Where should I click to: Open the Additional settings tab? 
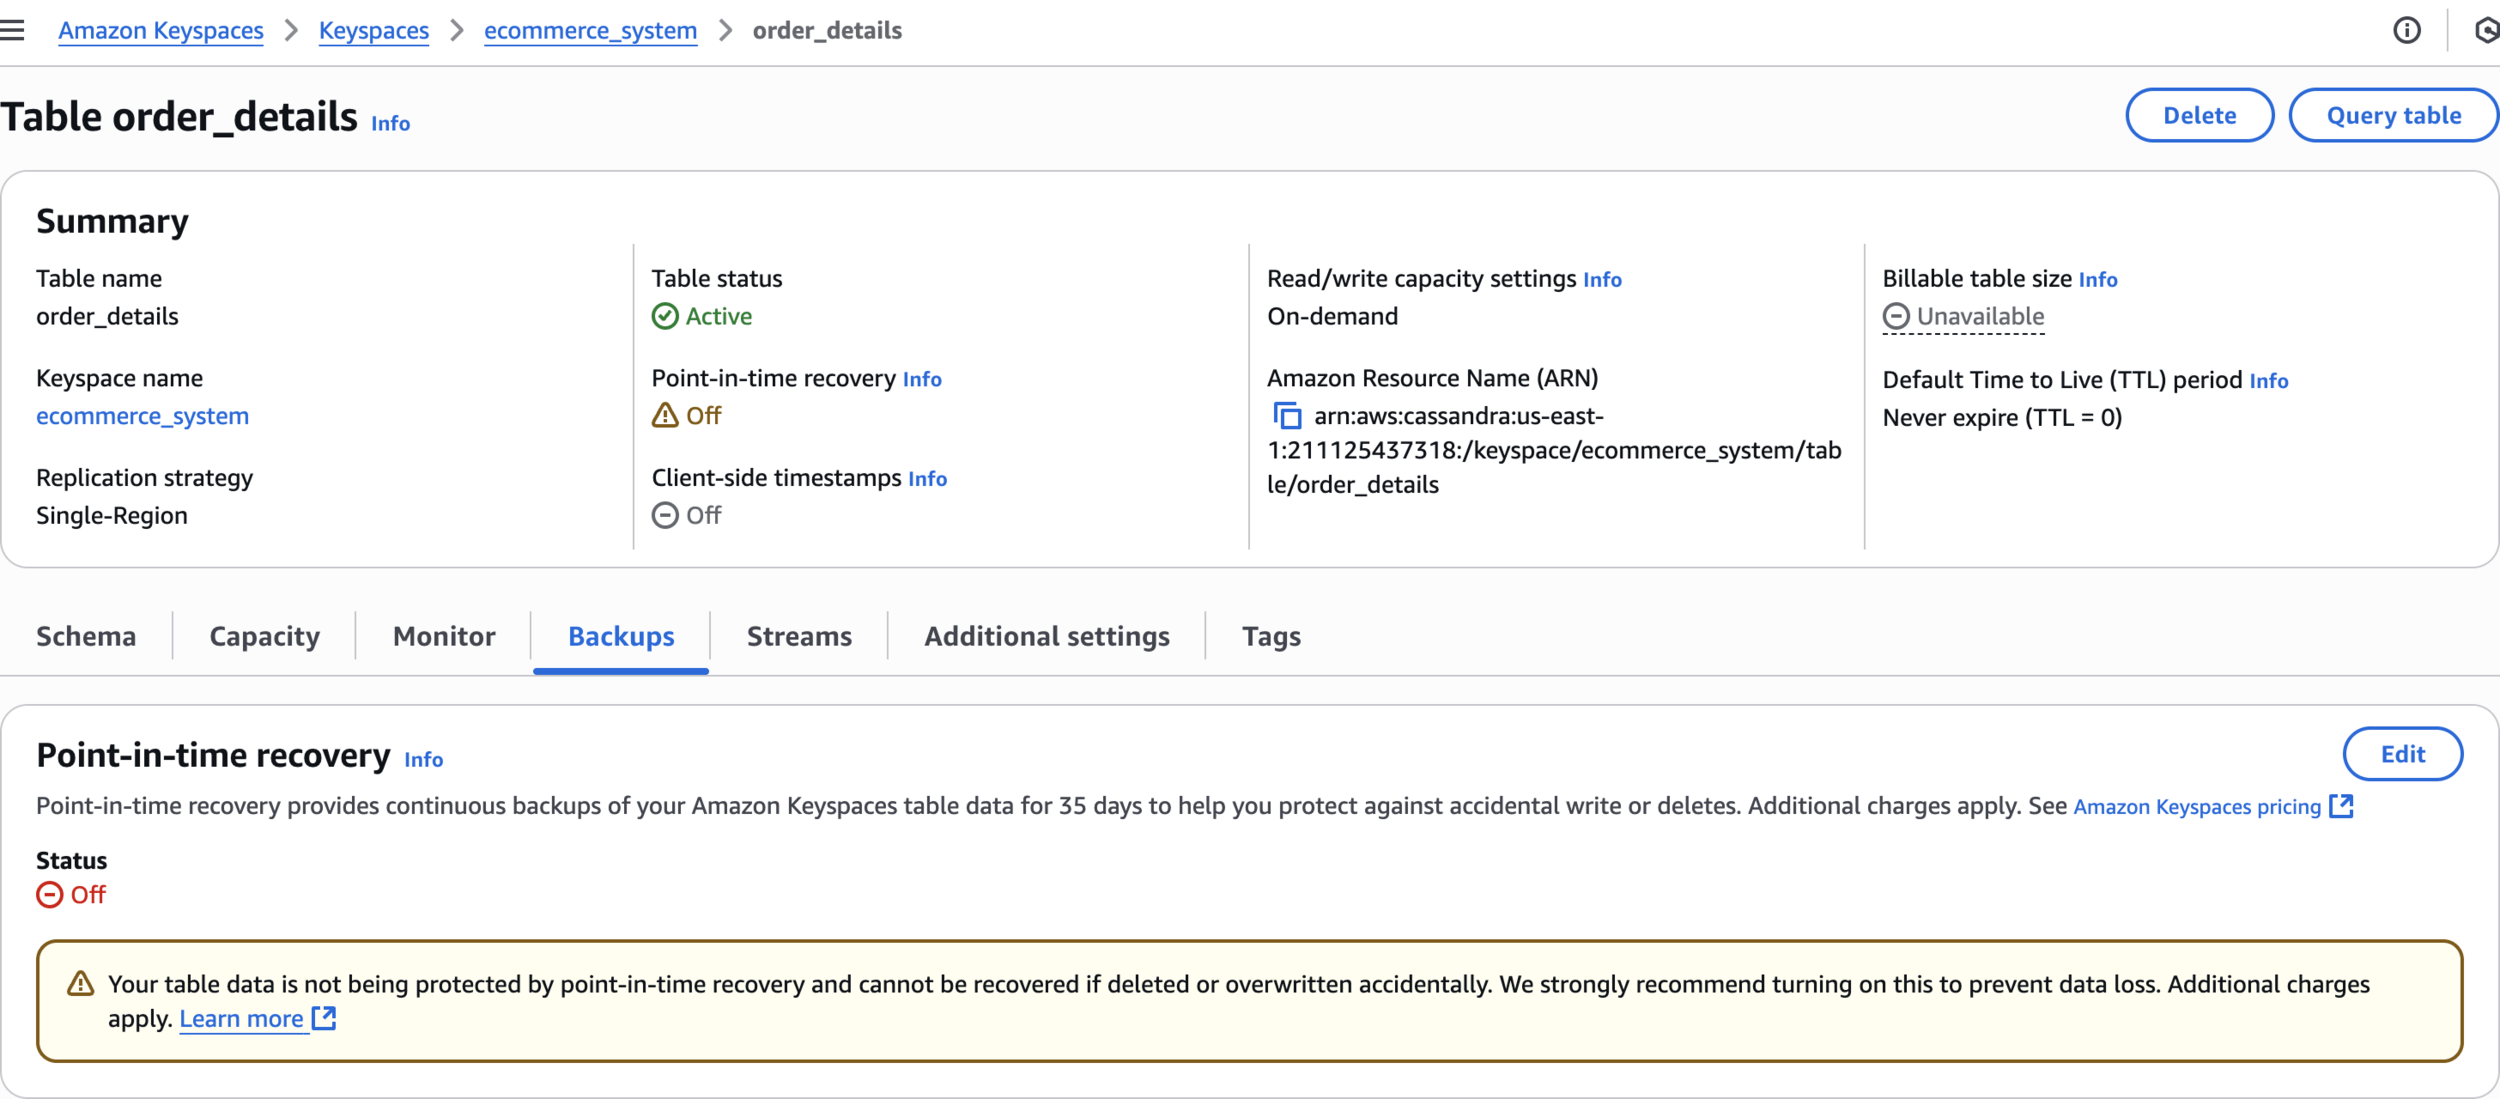pos(1046,636)
